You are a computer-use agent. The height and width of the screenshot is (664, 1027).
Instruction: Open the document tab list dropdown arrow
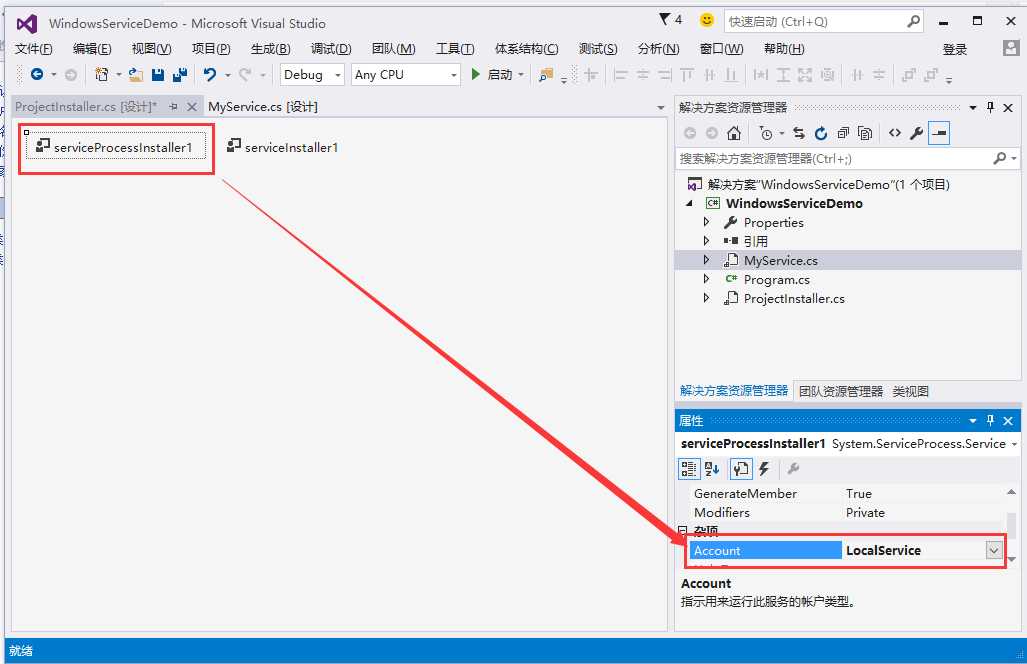pos(660,107)
